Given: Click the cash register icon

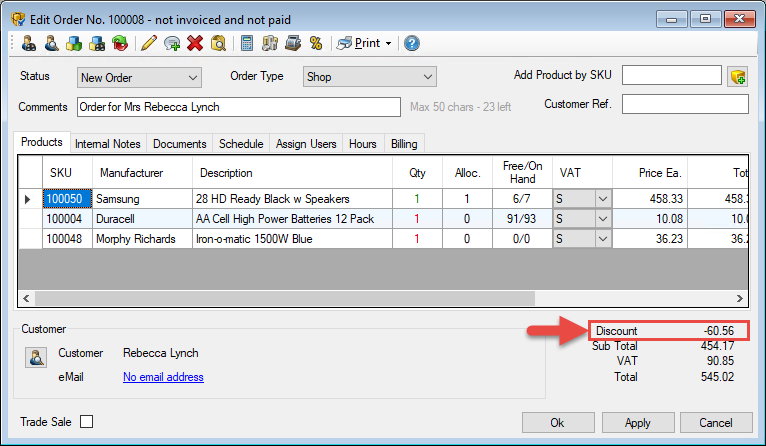Looking at the screenshot, I should click(x=293, y=43).
